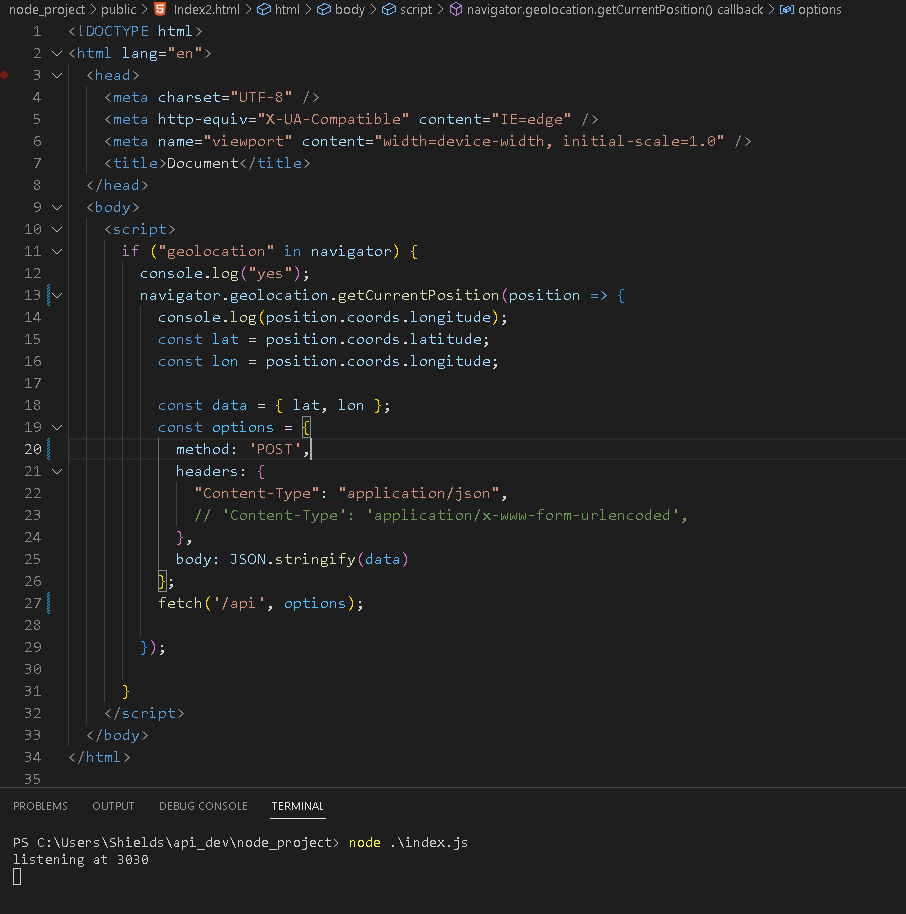Click options label at breadcrumb end
906x914 pixels.
click(819, 10)
